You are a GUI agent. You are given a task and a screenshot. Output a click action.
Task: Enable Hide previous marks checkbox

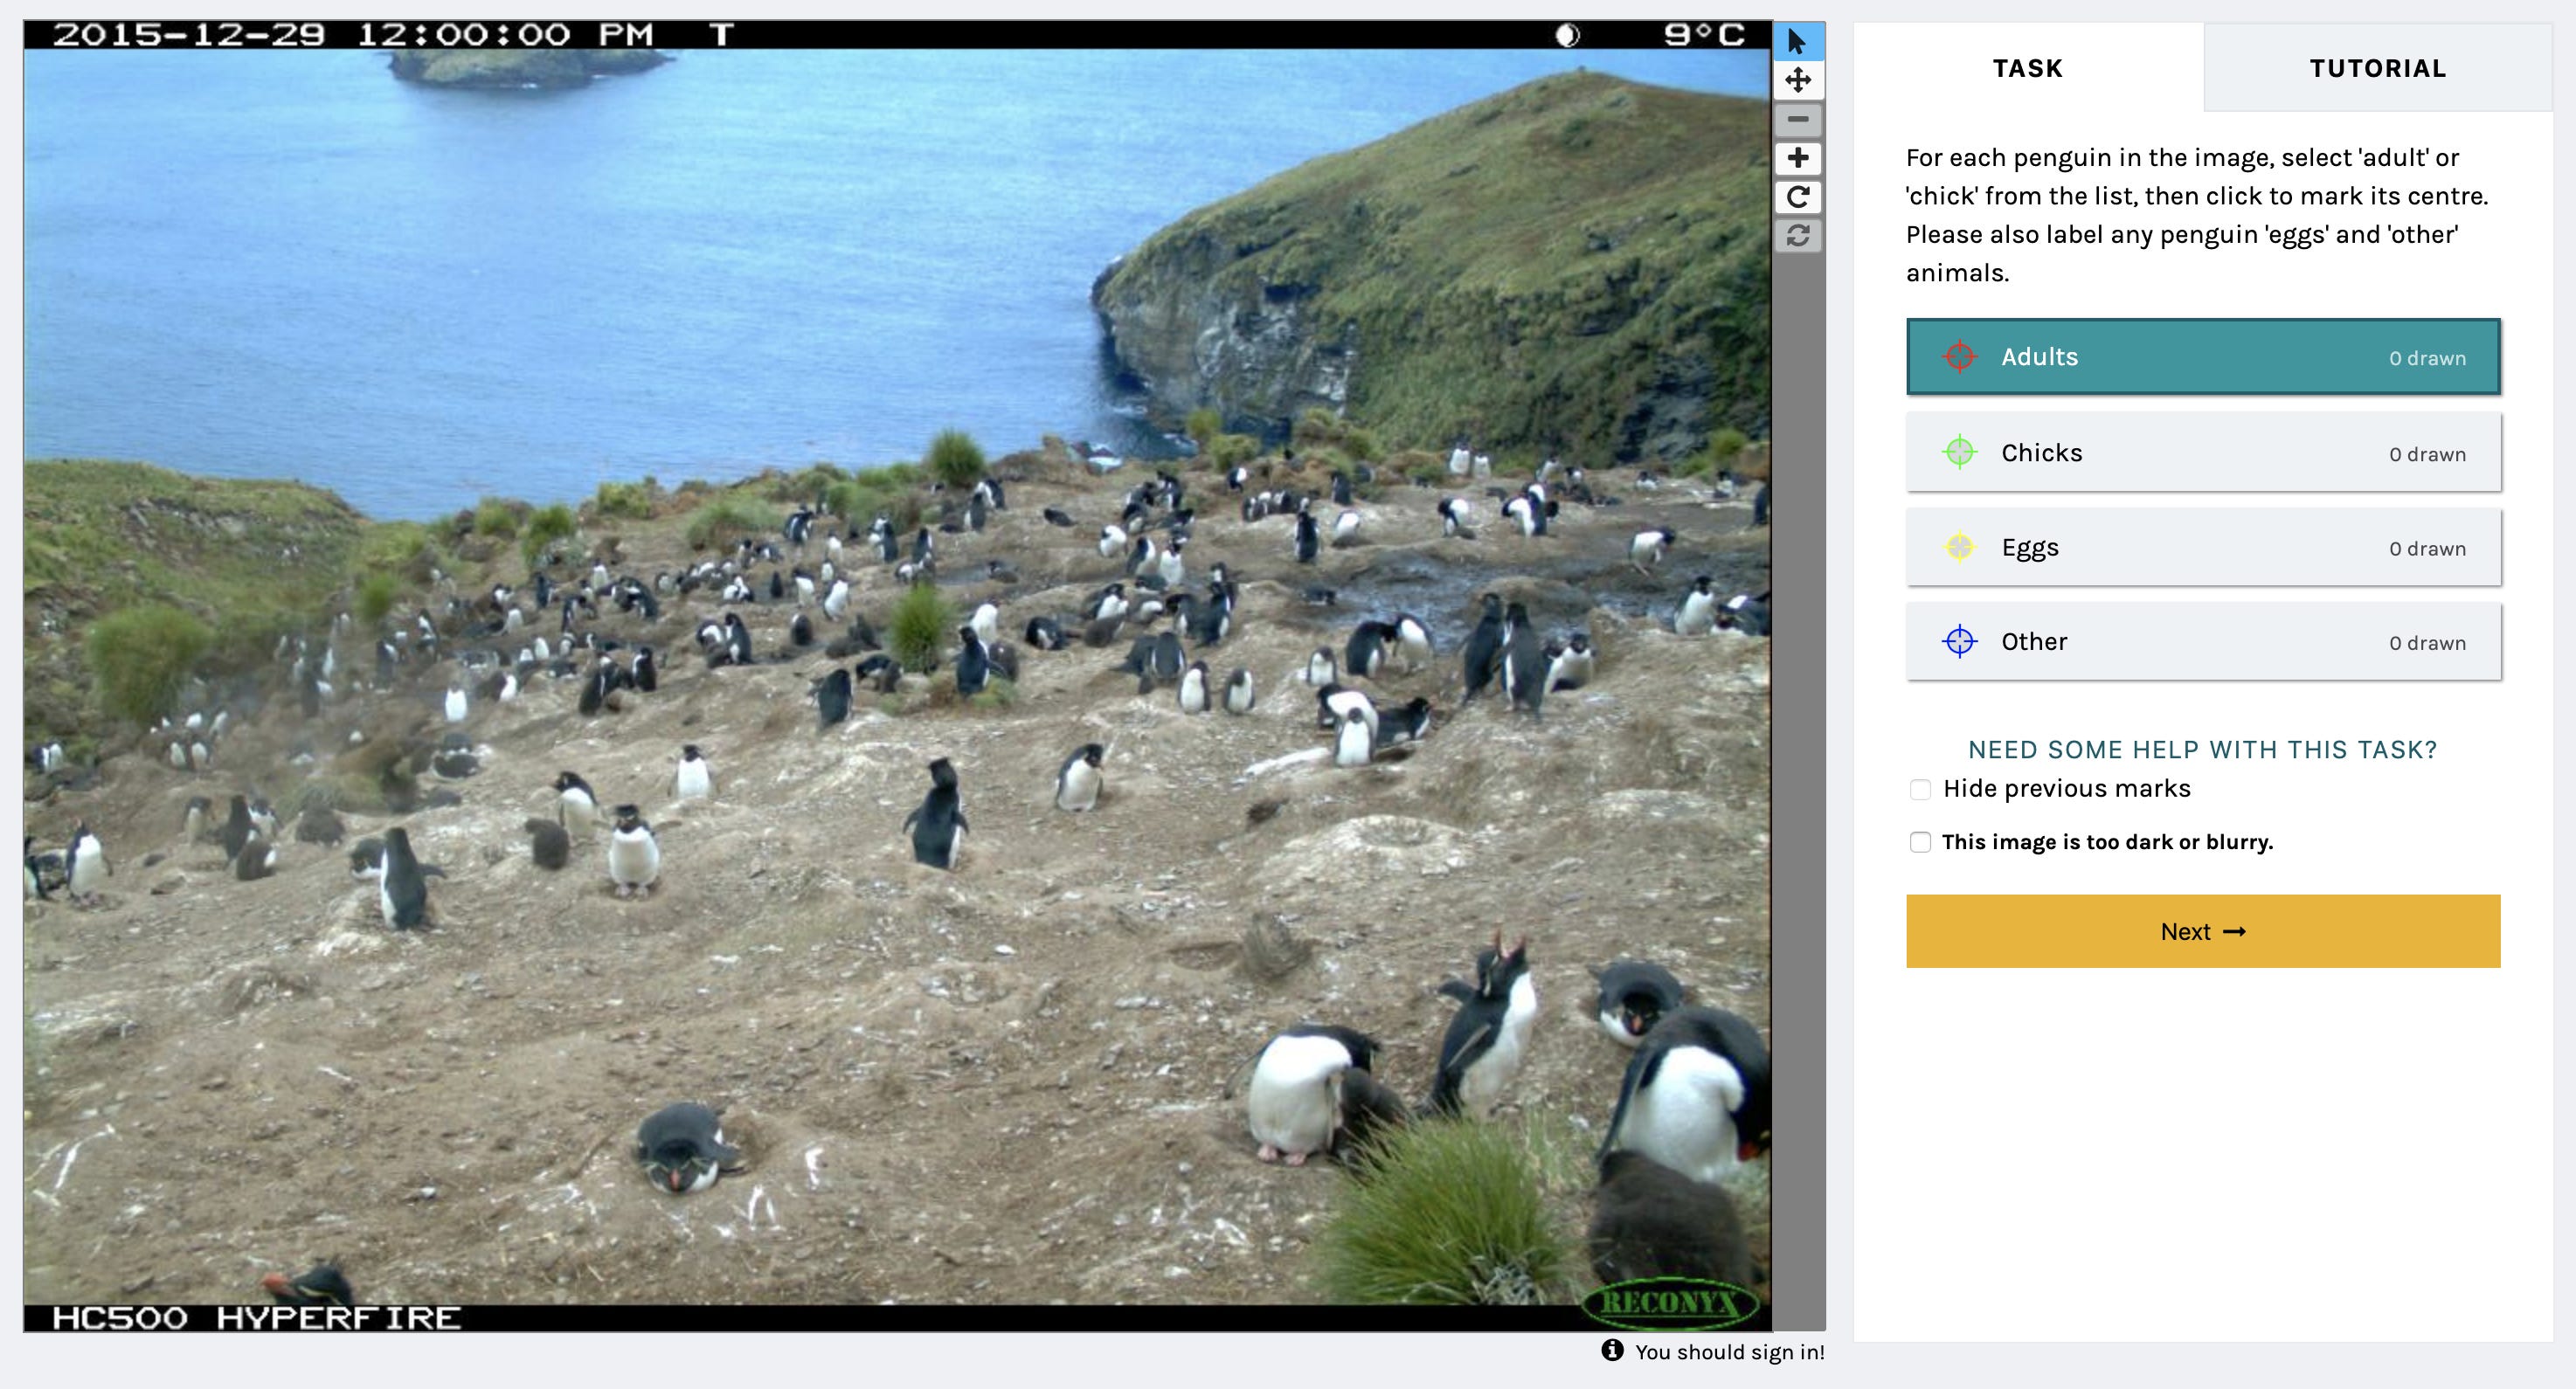(1920, 790)
